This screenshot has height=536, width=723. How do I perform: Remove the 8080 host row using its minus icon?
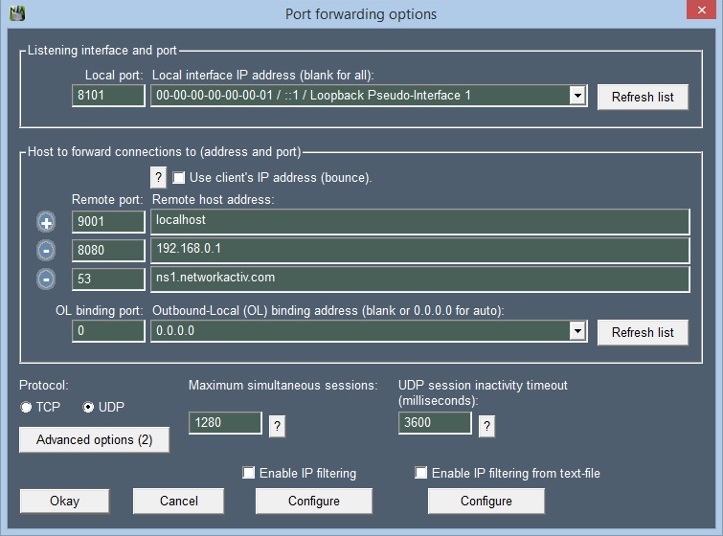pyautogui.click(x=46, y=250)
